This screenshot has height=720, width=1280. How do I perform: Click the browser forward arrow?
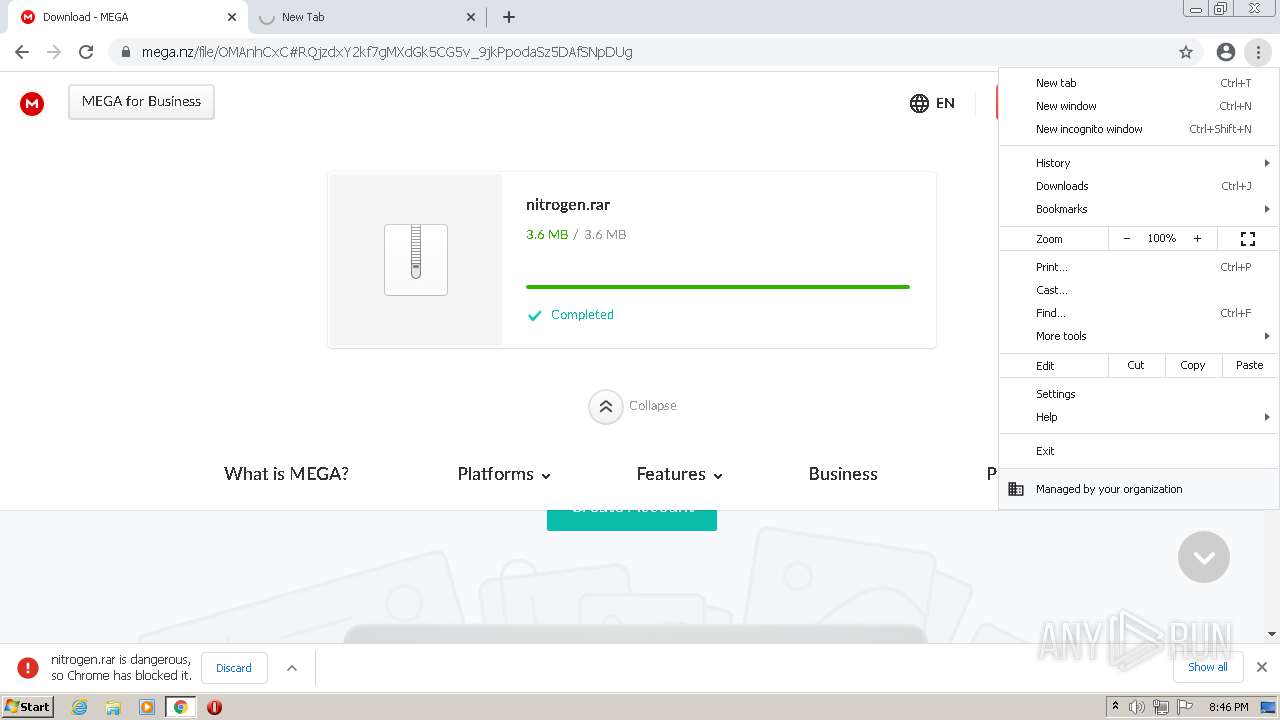point(54,52)
